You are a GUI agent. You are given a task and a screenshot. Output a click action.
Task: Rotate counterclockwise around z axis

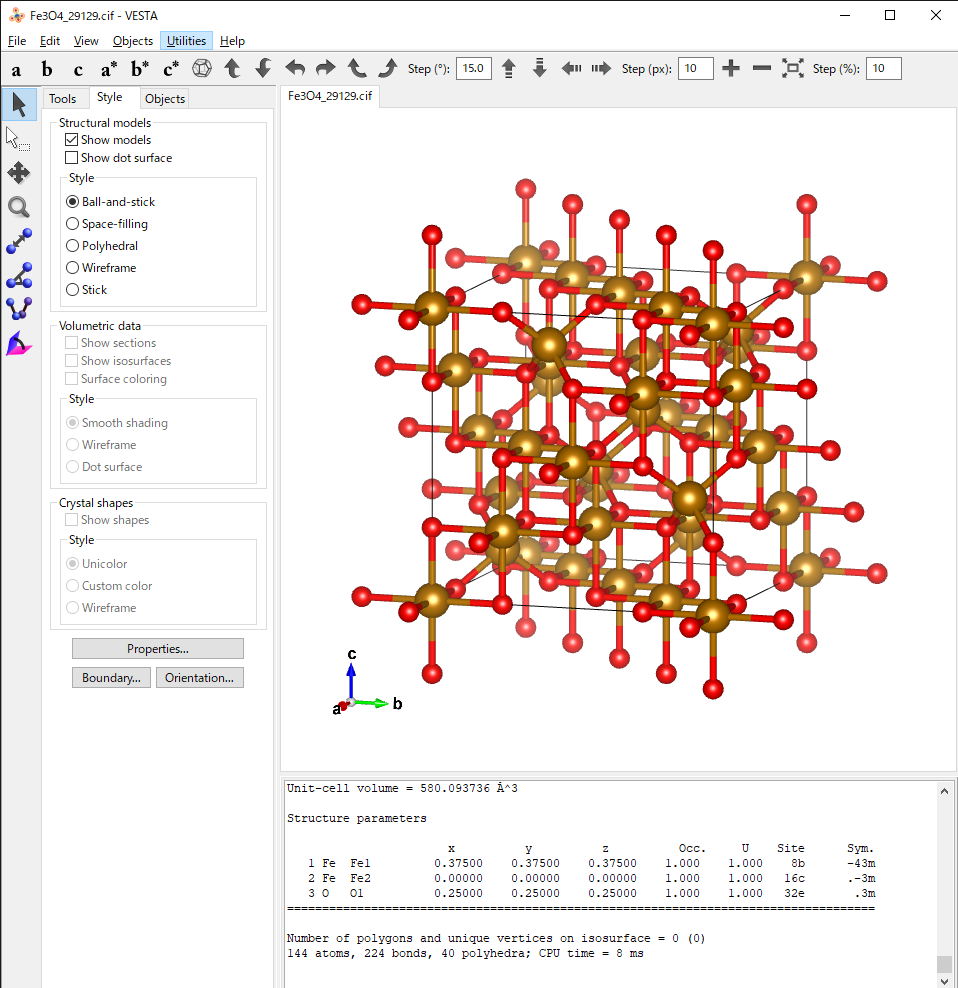(x=357, y=68)
